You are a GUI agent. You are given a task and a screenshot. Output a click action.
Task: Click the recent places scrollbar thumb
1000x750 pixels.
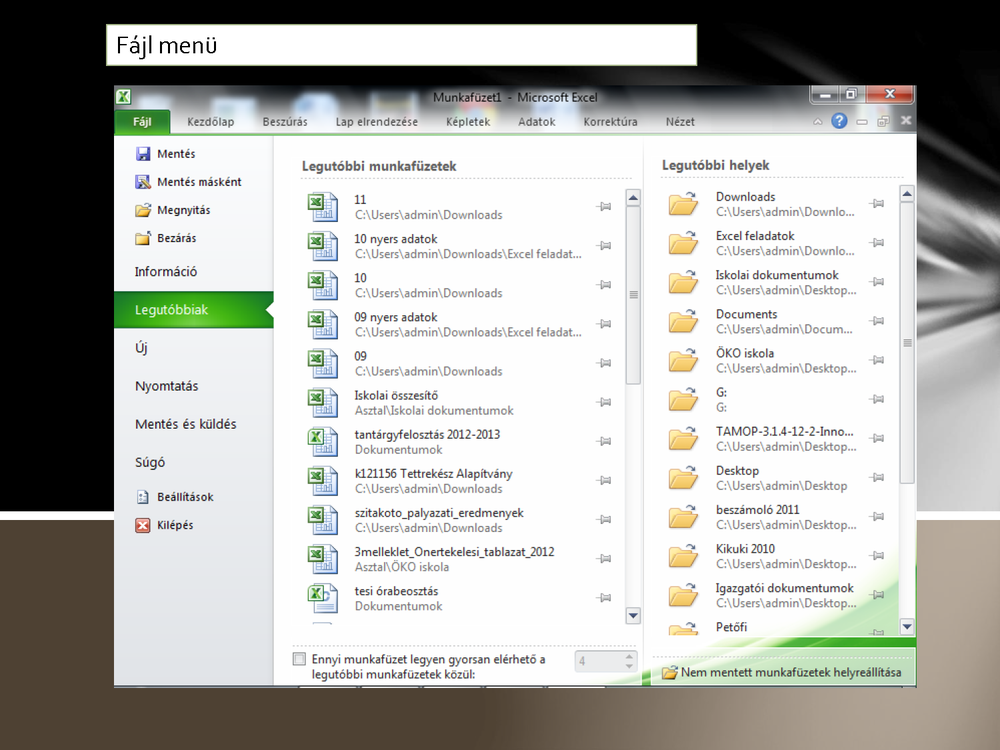click(x=907, y=343)
